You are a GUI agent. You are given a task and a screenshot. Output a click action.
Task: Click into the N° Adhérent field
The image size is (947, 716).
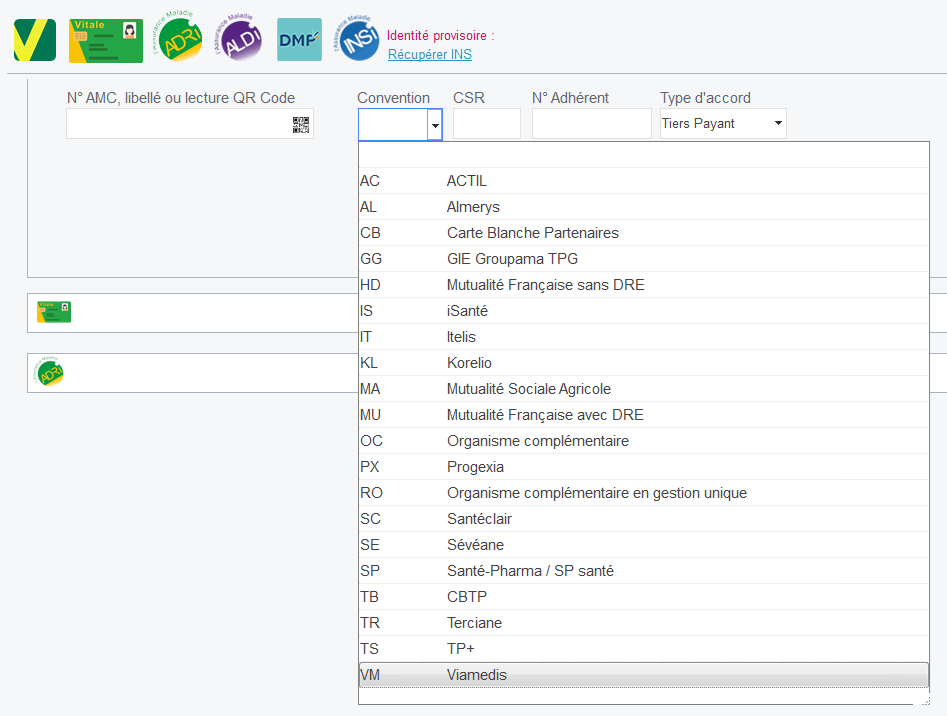591,124
